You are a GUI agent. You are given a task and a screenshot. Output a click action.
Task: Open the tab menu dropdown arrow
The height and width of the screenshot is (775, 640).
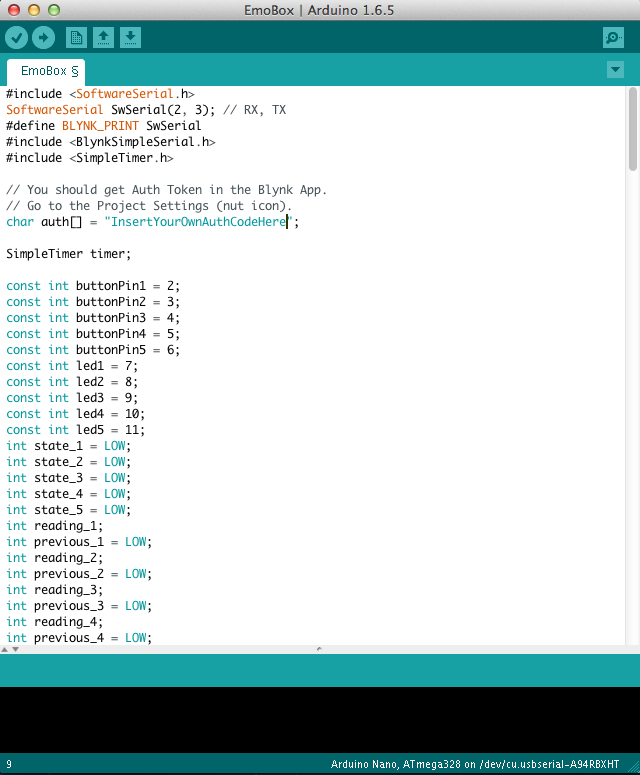615,70
